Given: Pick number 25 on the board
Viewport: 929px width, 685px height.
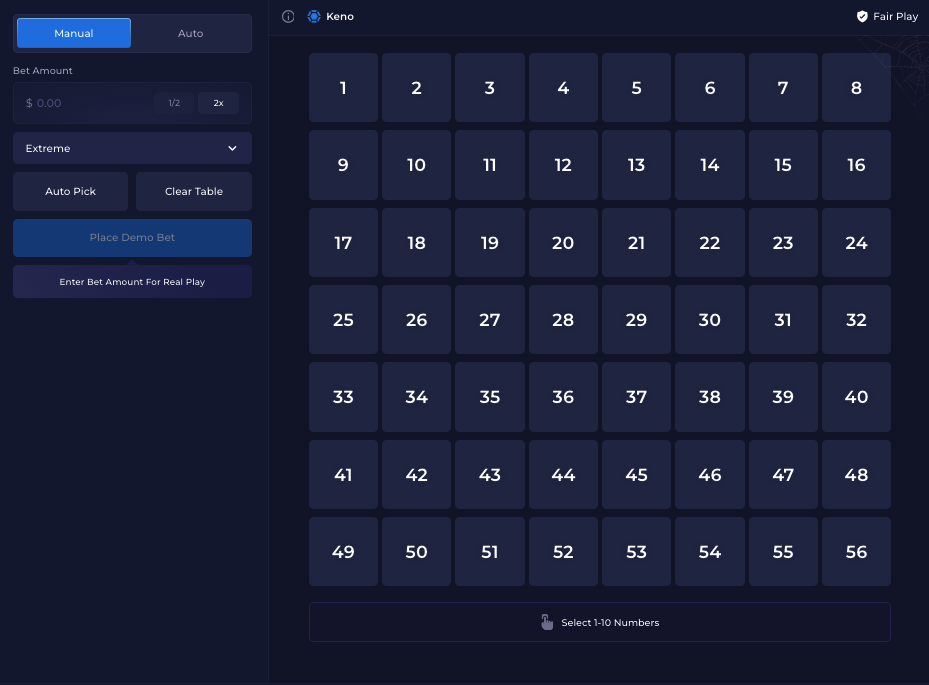Looking at the screenshot, I should coord(343,319).
